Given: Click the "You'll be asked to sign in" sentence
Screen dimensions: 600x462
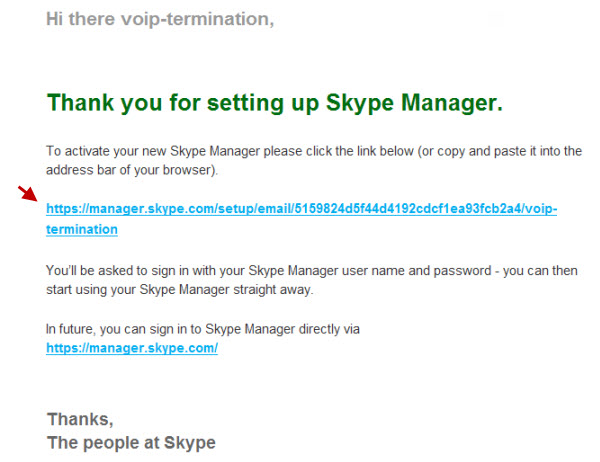Looking at the screenshot, I should (311, 271).
